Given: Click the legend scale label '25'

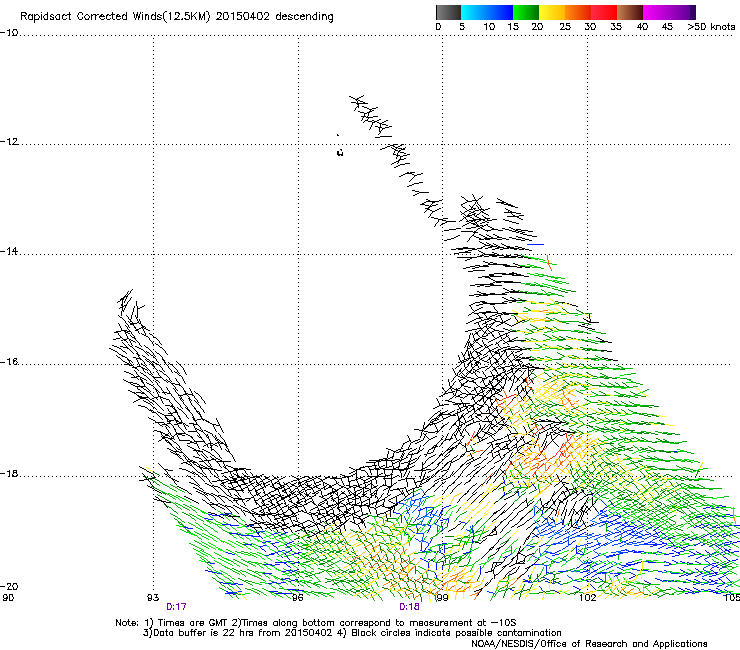Looking at the screenshot, I should 565,27.
